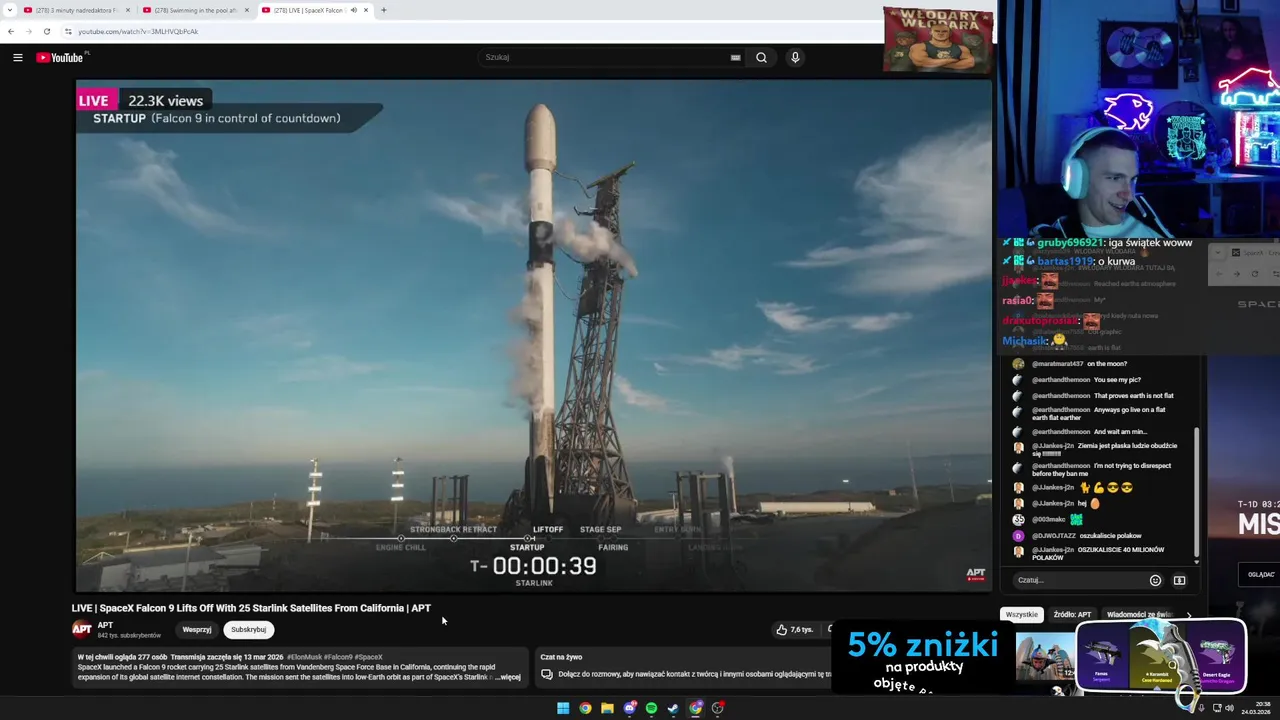The width and height of the screenshot is (1280, 720).
Task: Close the SpaceX Falcon live tab
Action: pyautogui.click(x=366, y=10)
